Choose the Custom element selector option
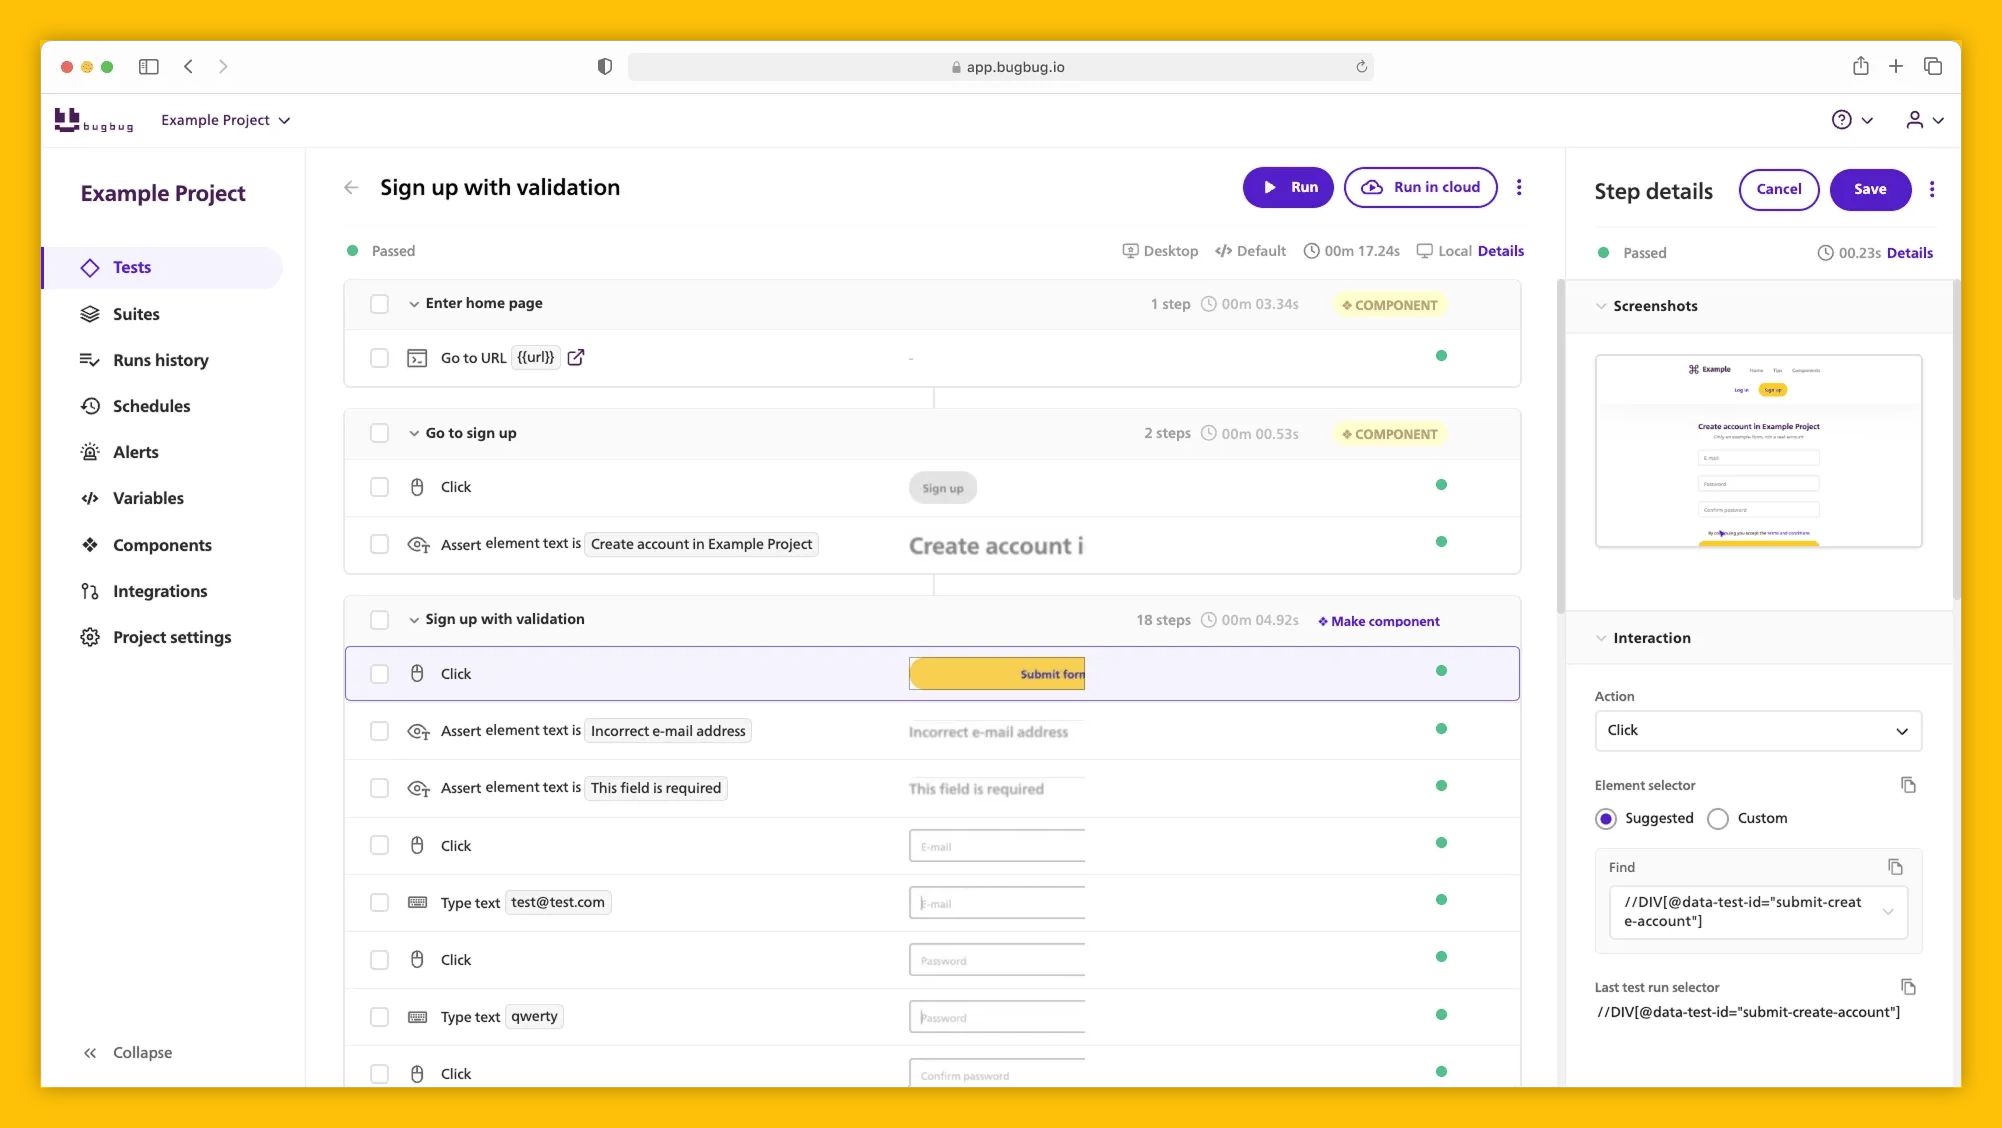 1716,818
